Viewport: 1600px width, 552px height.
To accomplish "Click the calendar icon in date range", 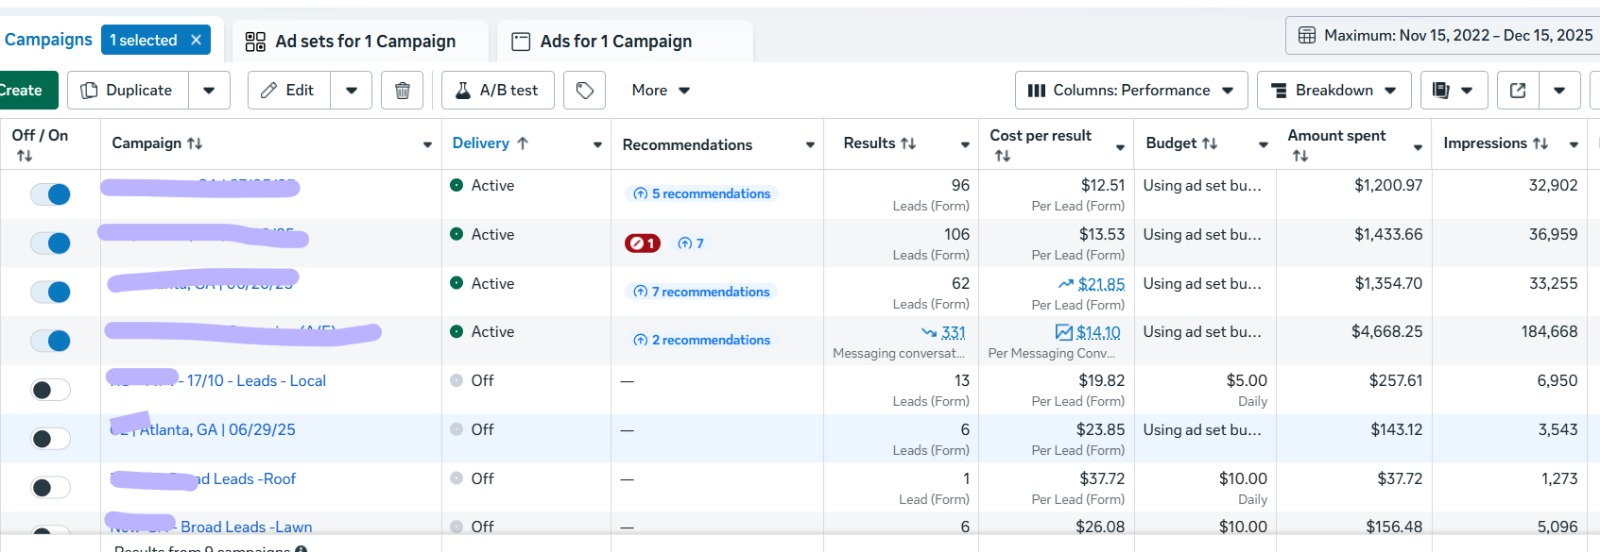I will click(1306, 35).
